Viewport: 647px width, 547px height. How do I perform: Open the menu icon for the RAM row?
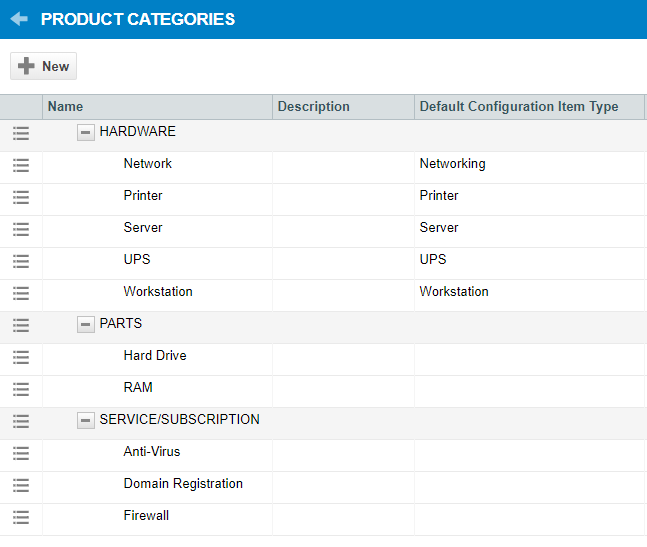(21, 388)
